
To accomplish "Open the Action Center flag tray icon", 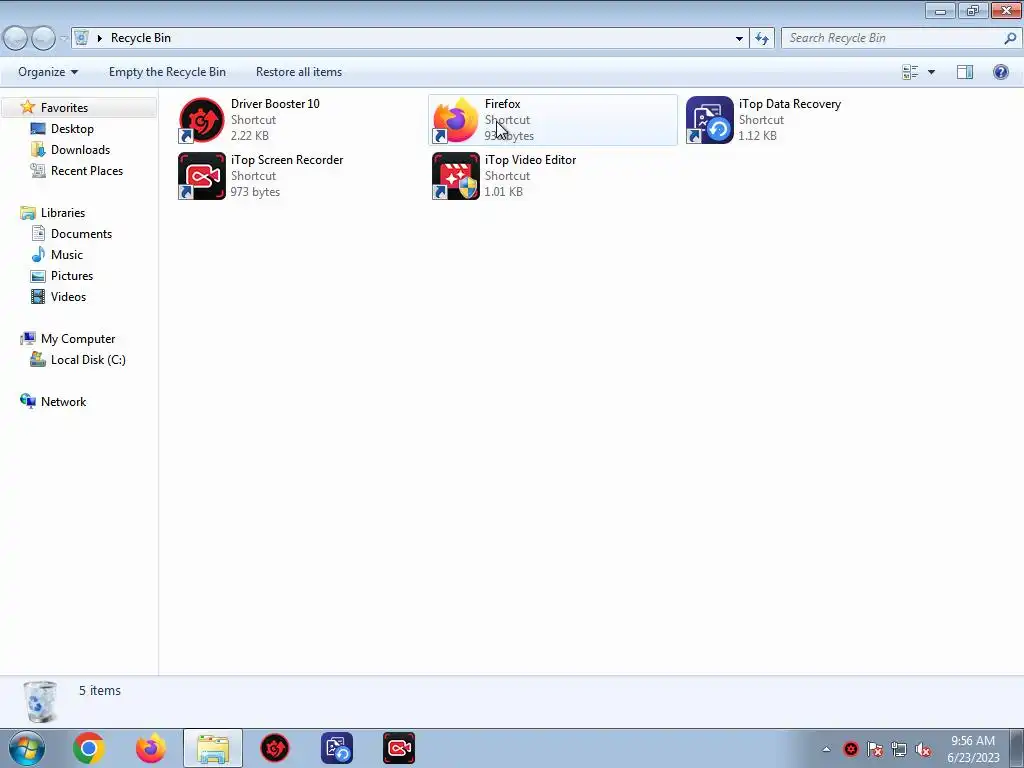I will pyautogui.click(x=875, y=750).
